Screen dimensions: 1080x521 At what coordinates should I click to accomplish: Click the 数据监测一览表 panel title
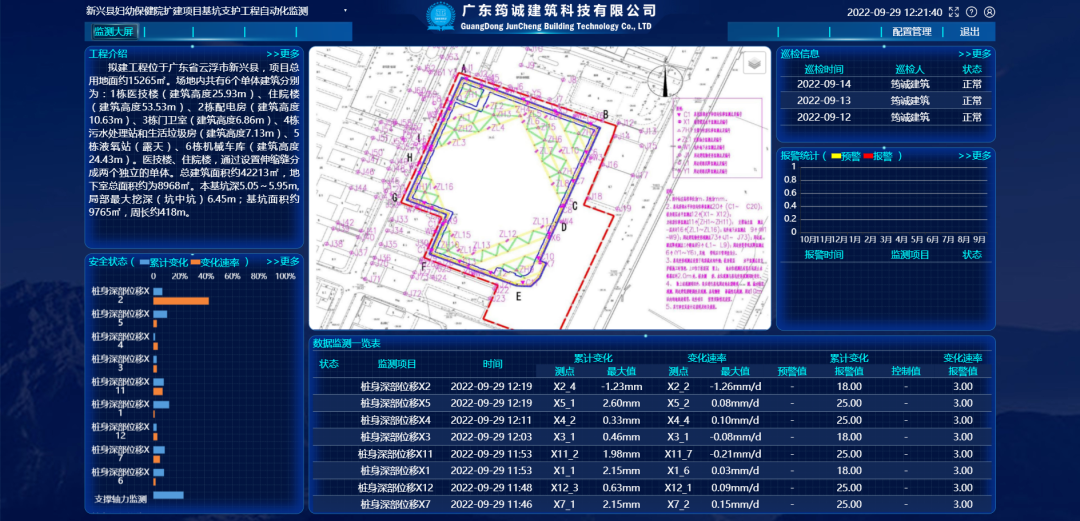click(x=346, y=343)
